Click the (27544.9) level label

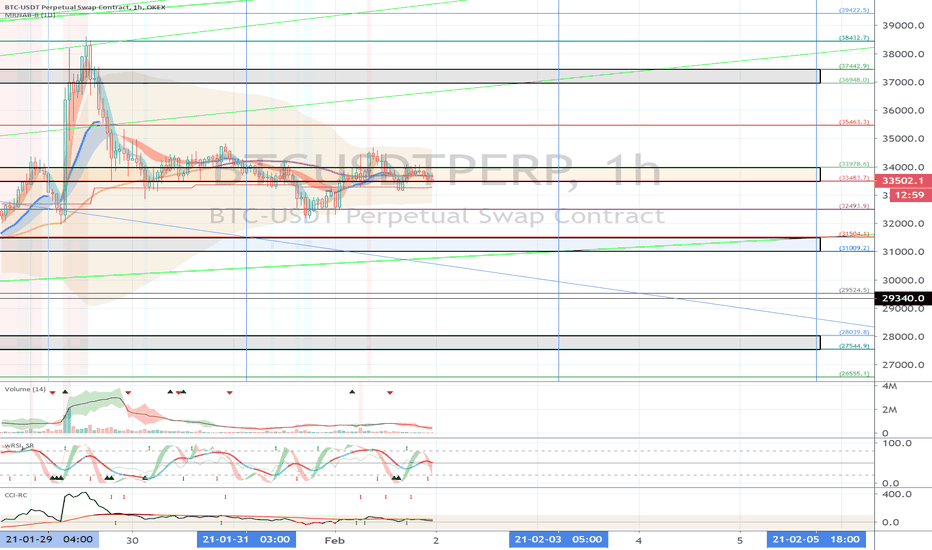(854, 346)
